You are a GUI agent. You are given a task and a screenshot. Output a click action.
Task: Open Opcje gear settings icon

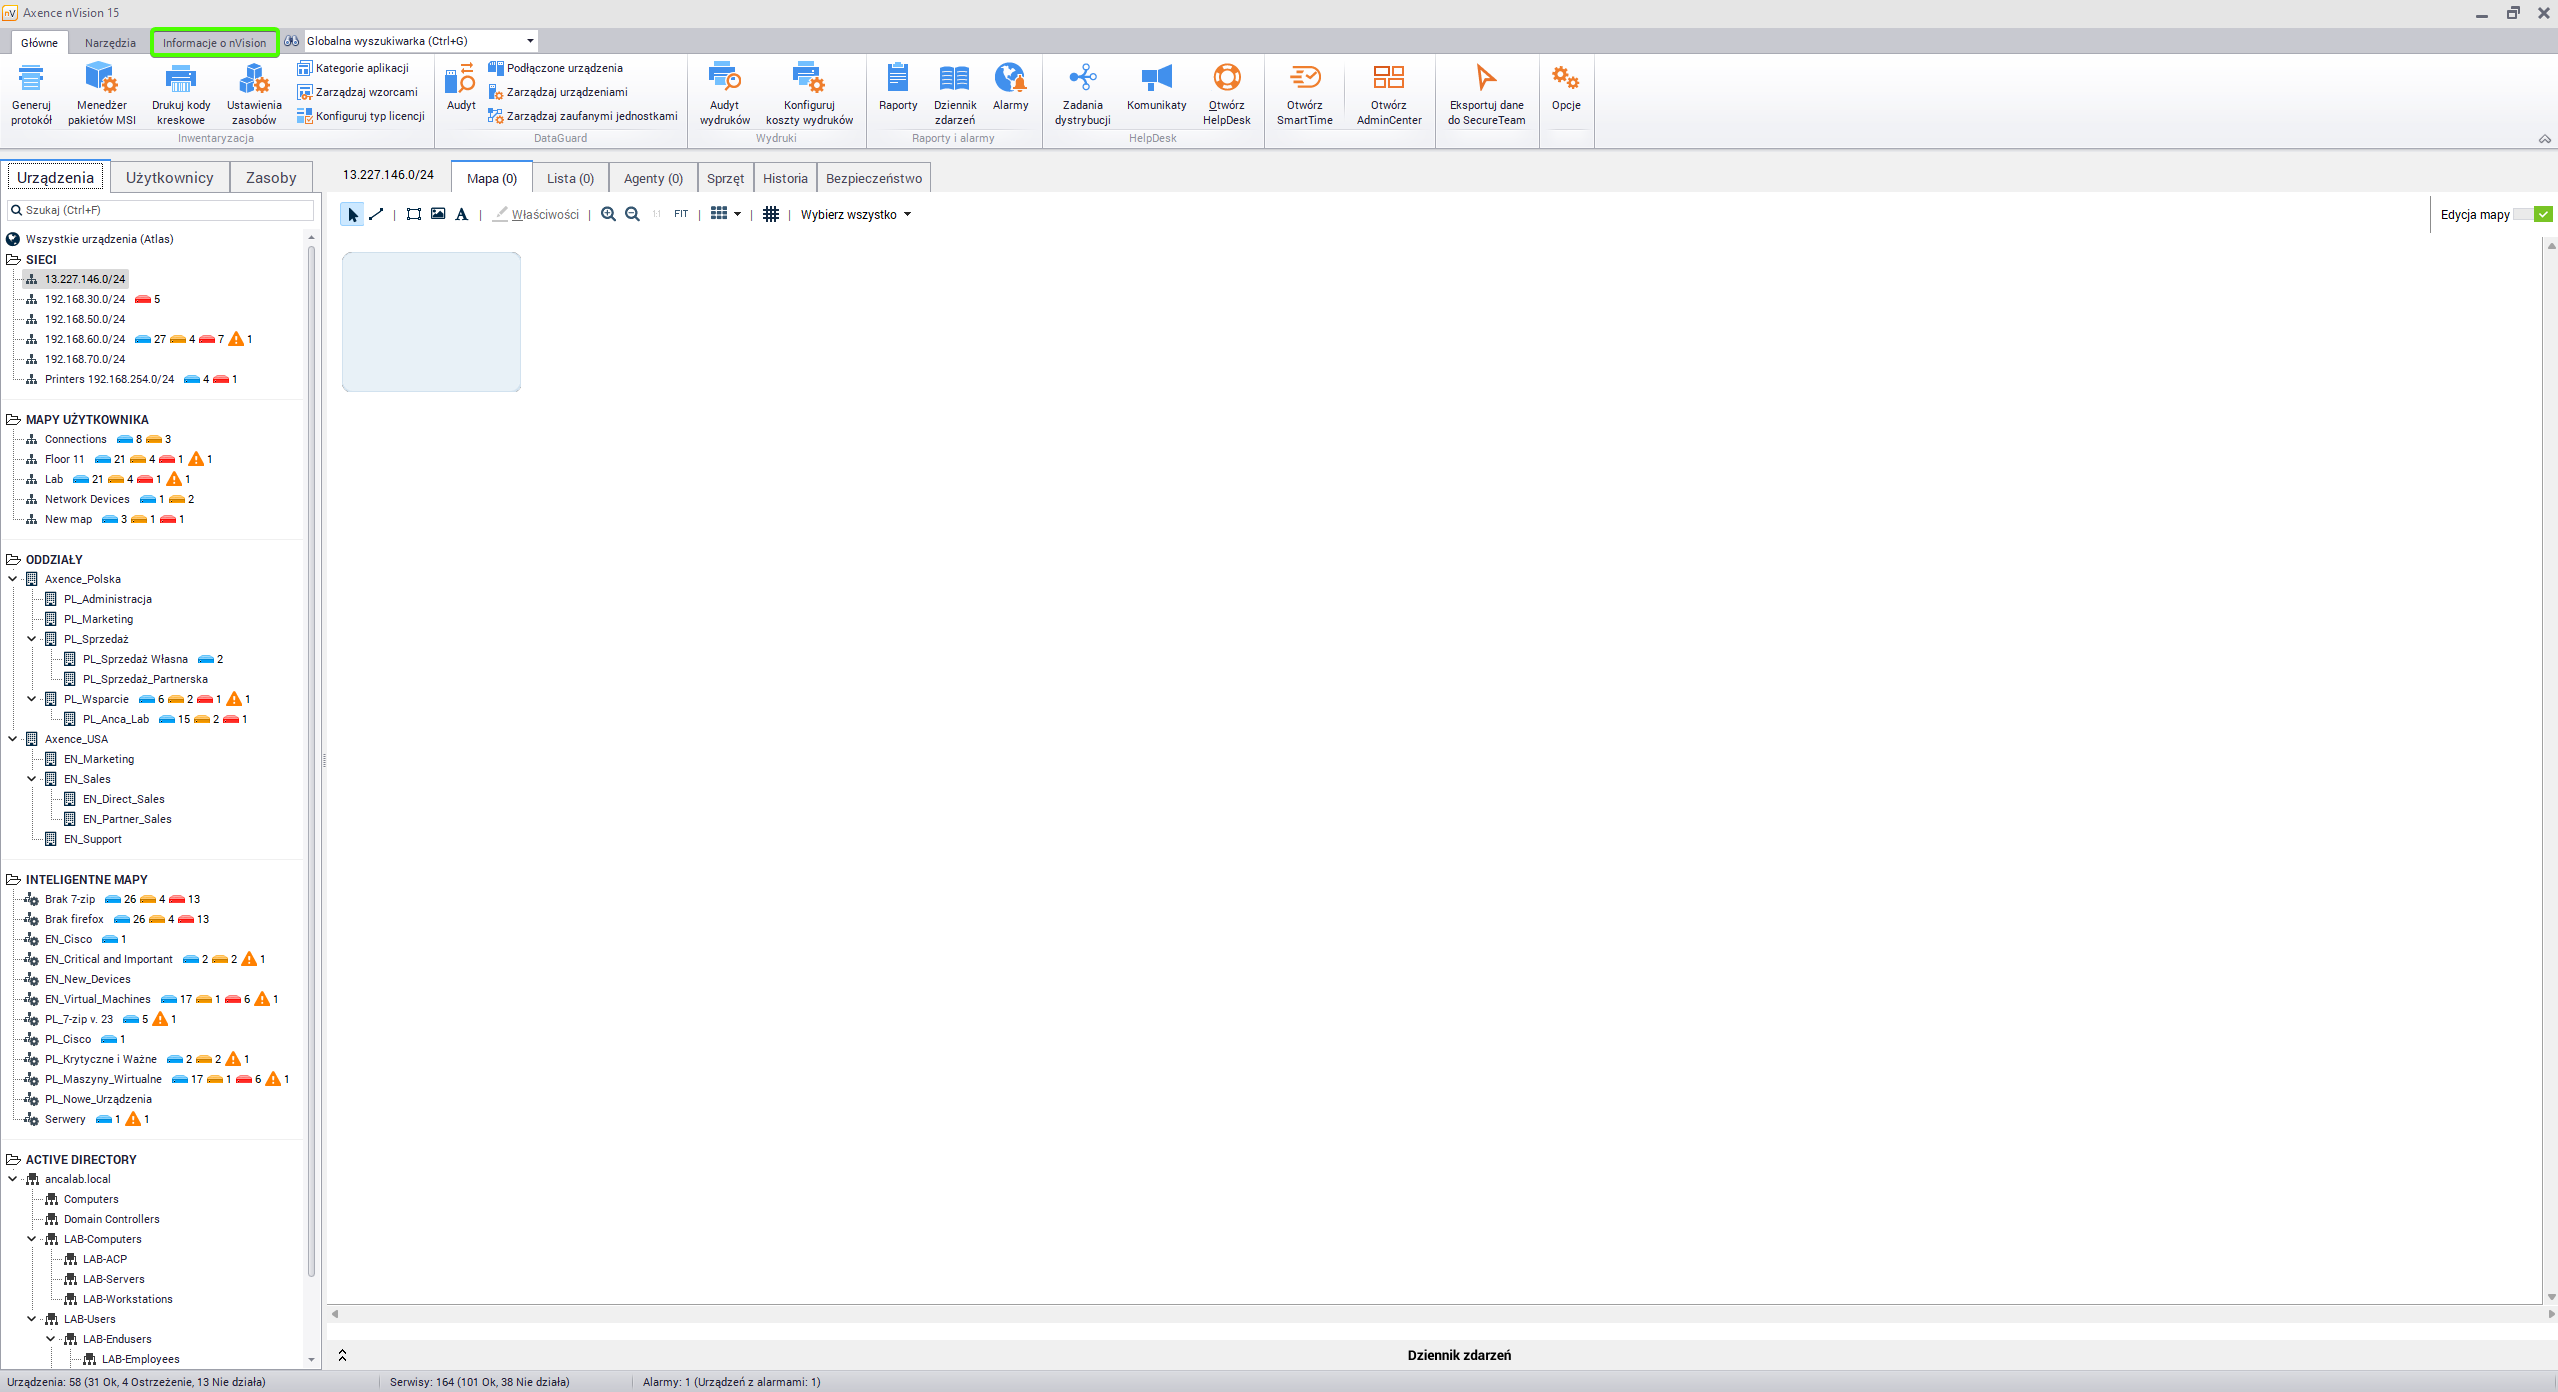tap(1565, 80)
